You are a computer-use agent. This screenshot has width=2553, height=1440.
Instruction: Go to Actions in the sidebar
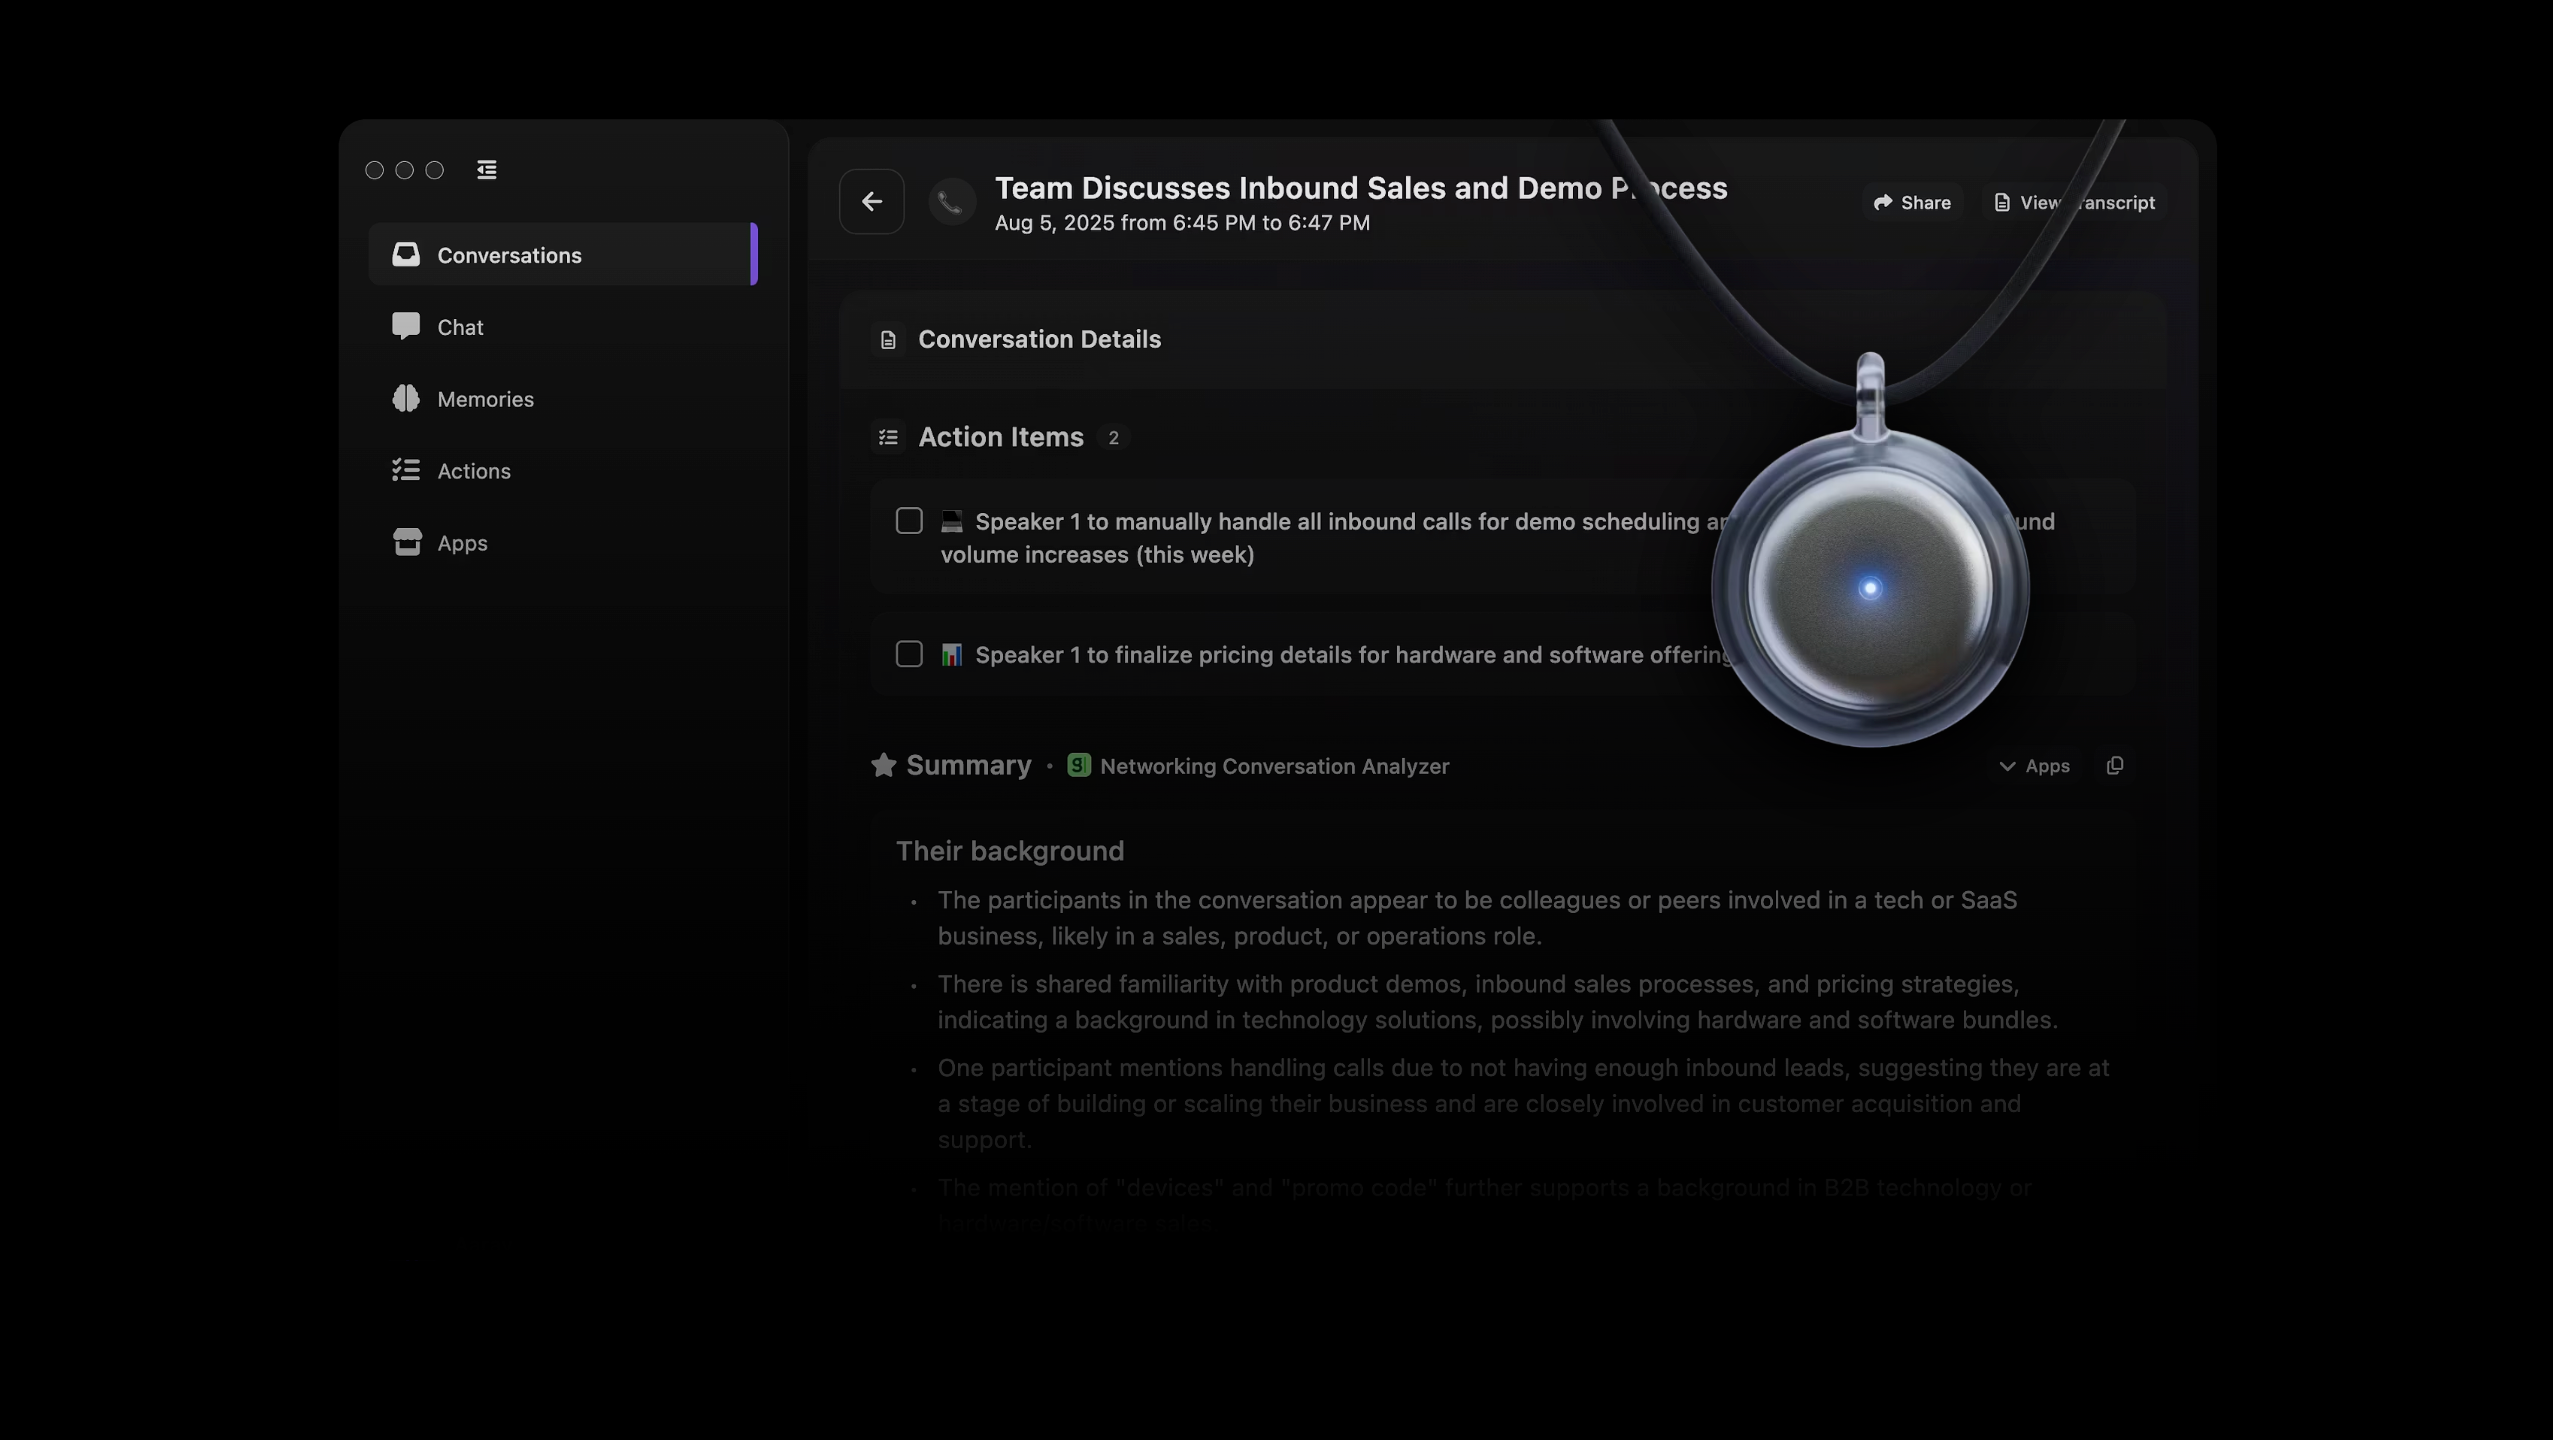coord(473,471)
